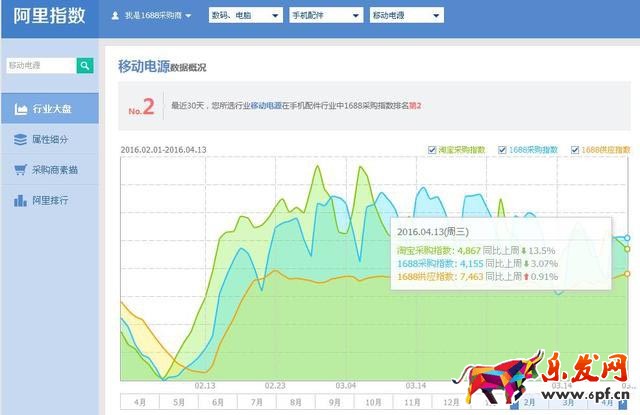Toggle the 1688采购指数 checkbox
Viewport: 640px width, 415px height.
coord(502,150)
